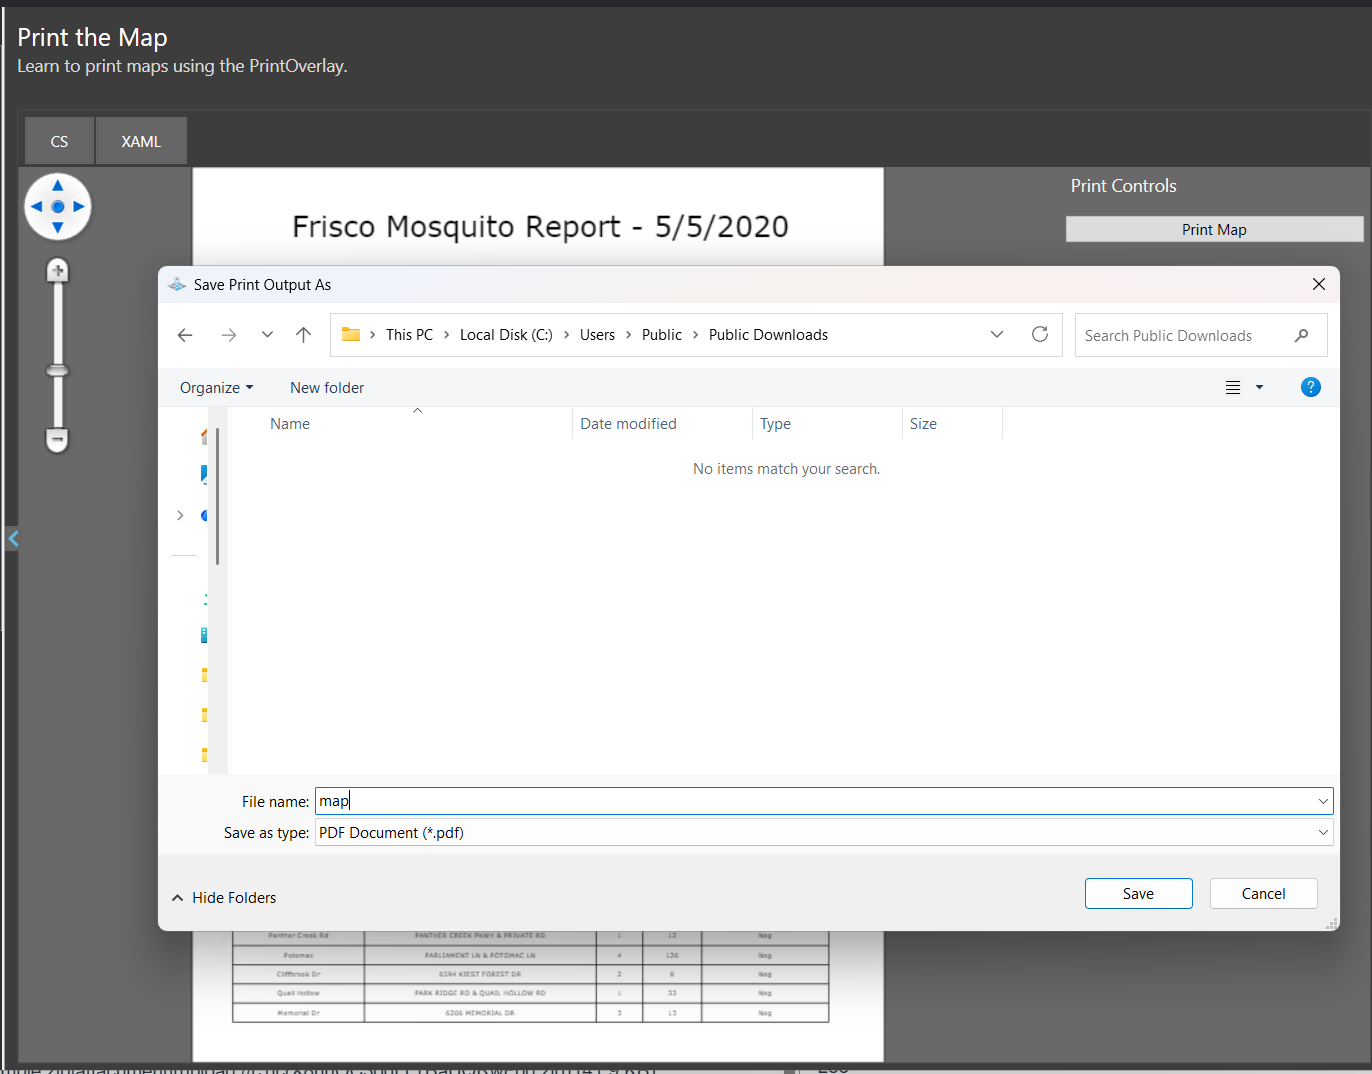Refresh the Public Downloads folder

tap(1040, 334)
